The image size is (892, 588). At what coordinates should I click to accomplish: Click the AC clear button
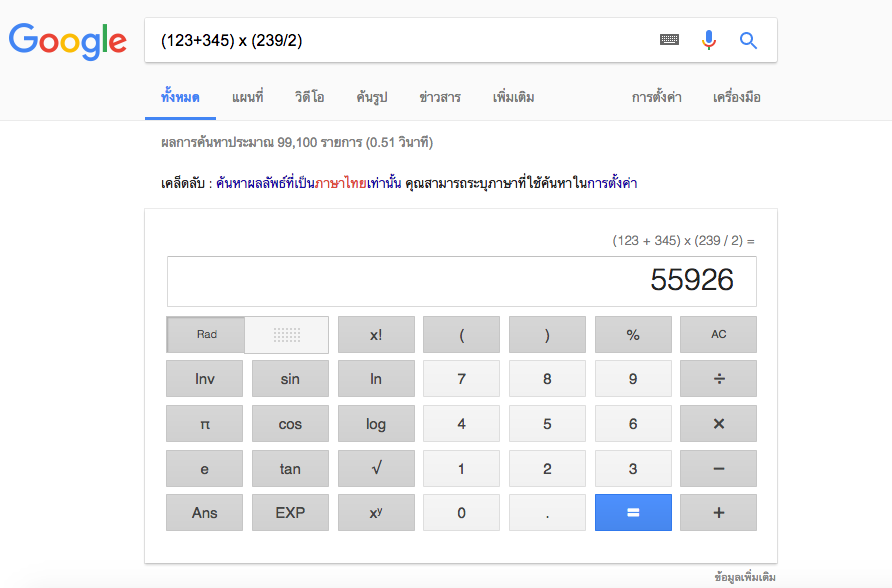718,334
